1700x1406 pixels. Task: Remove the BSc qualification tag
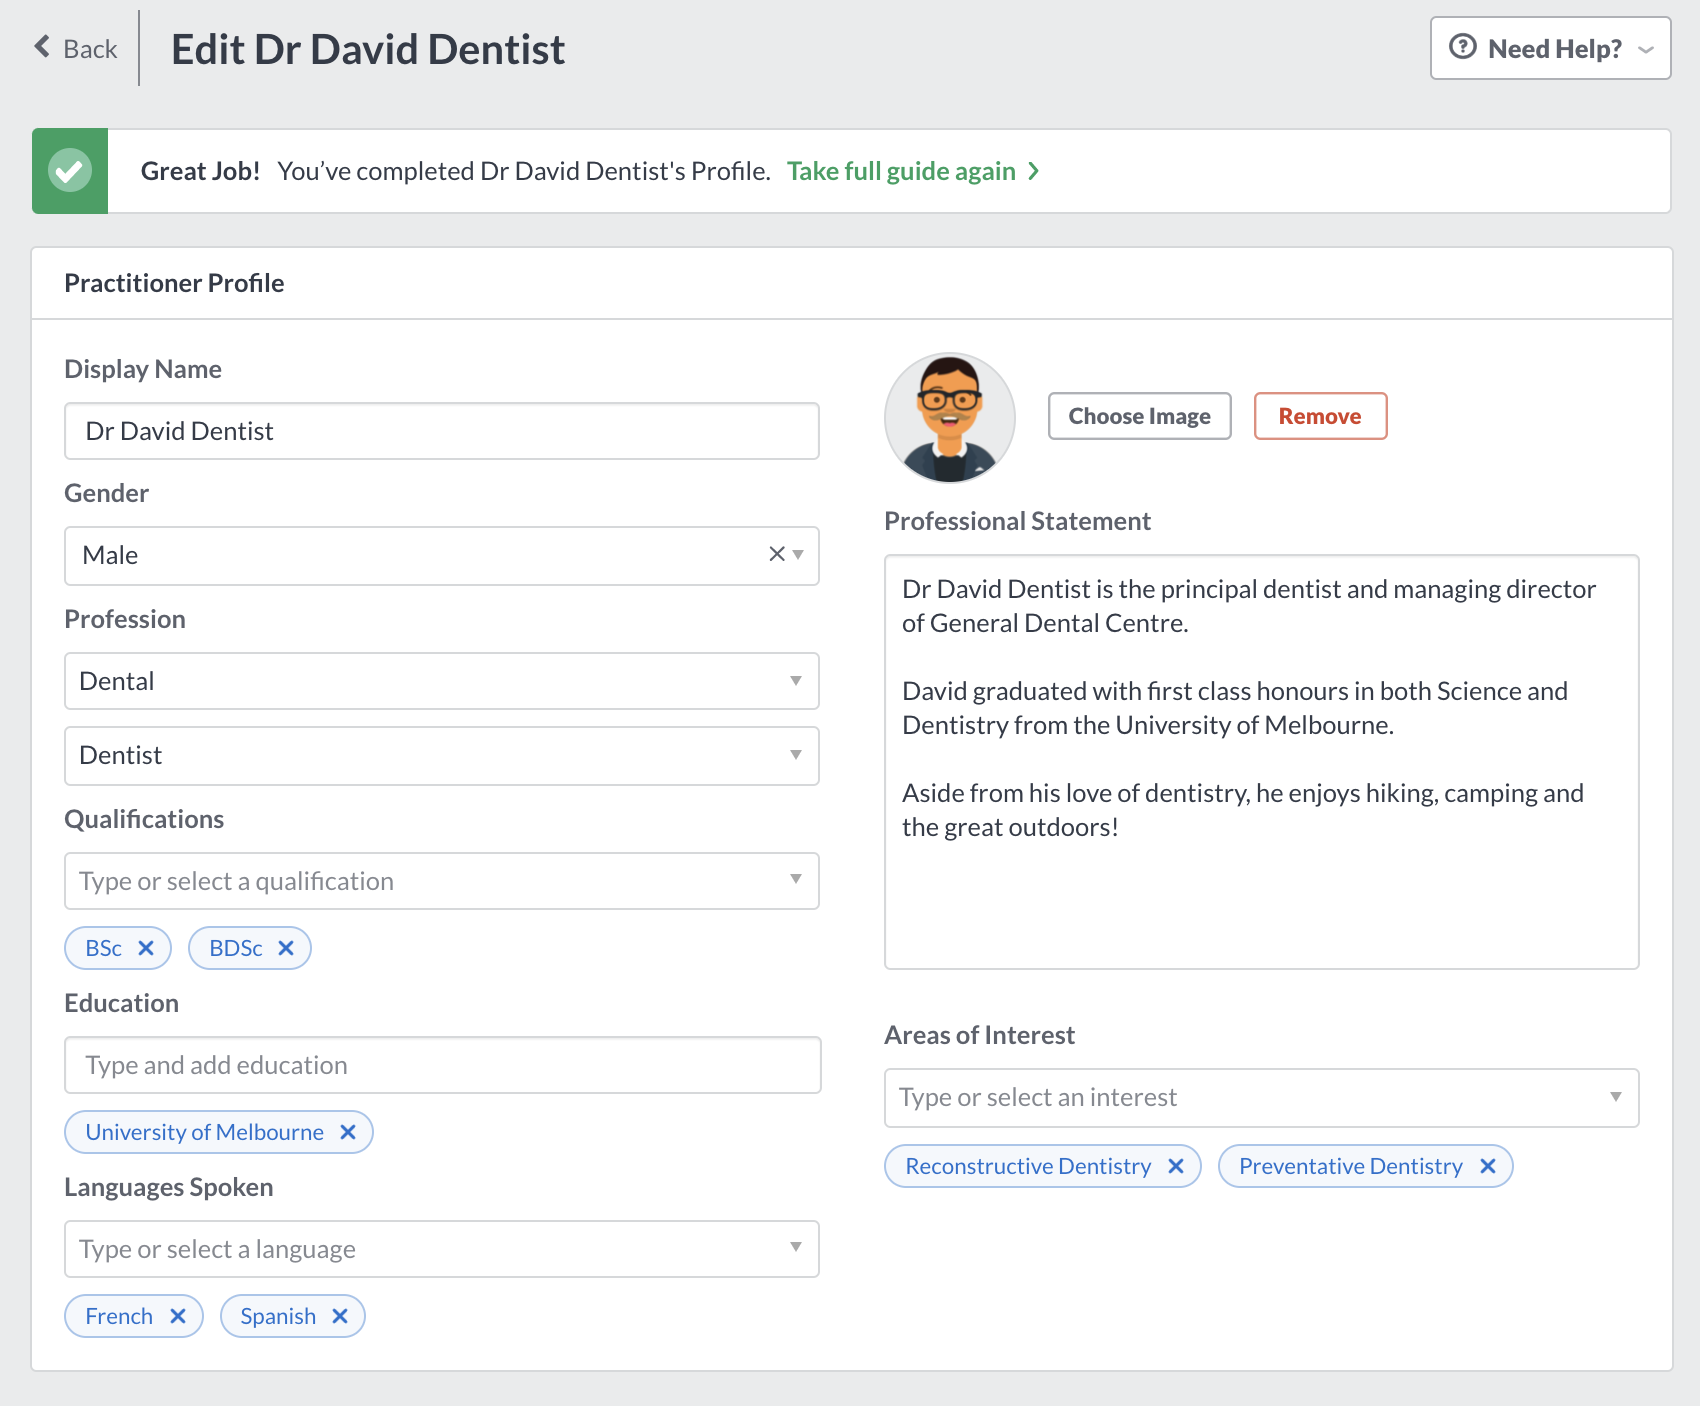(x=146, y=948)
